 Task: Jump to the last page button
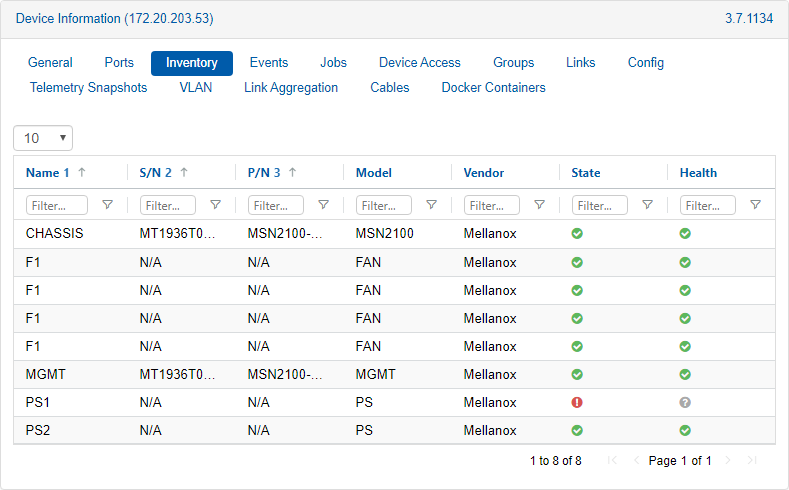point(752,461)
